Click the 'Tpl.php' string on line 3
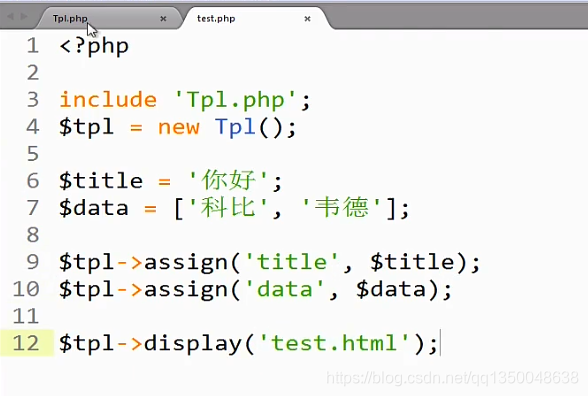 point(235,100)
